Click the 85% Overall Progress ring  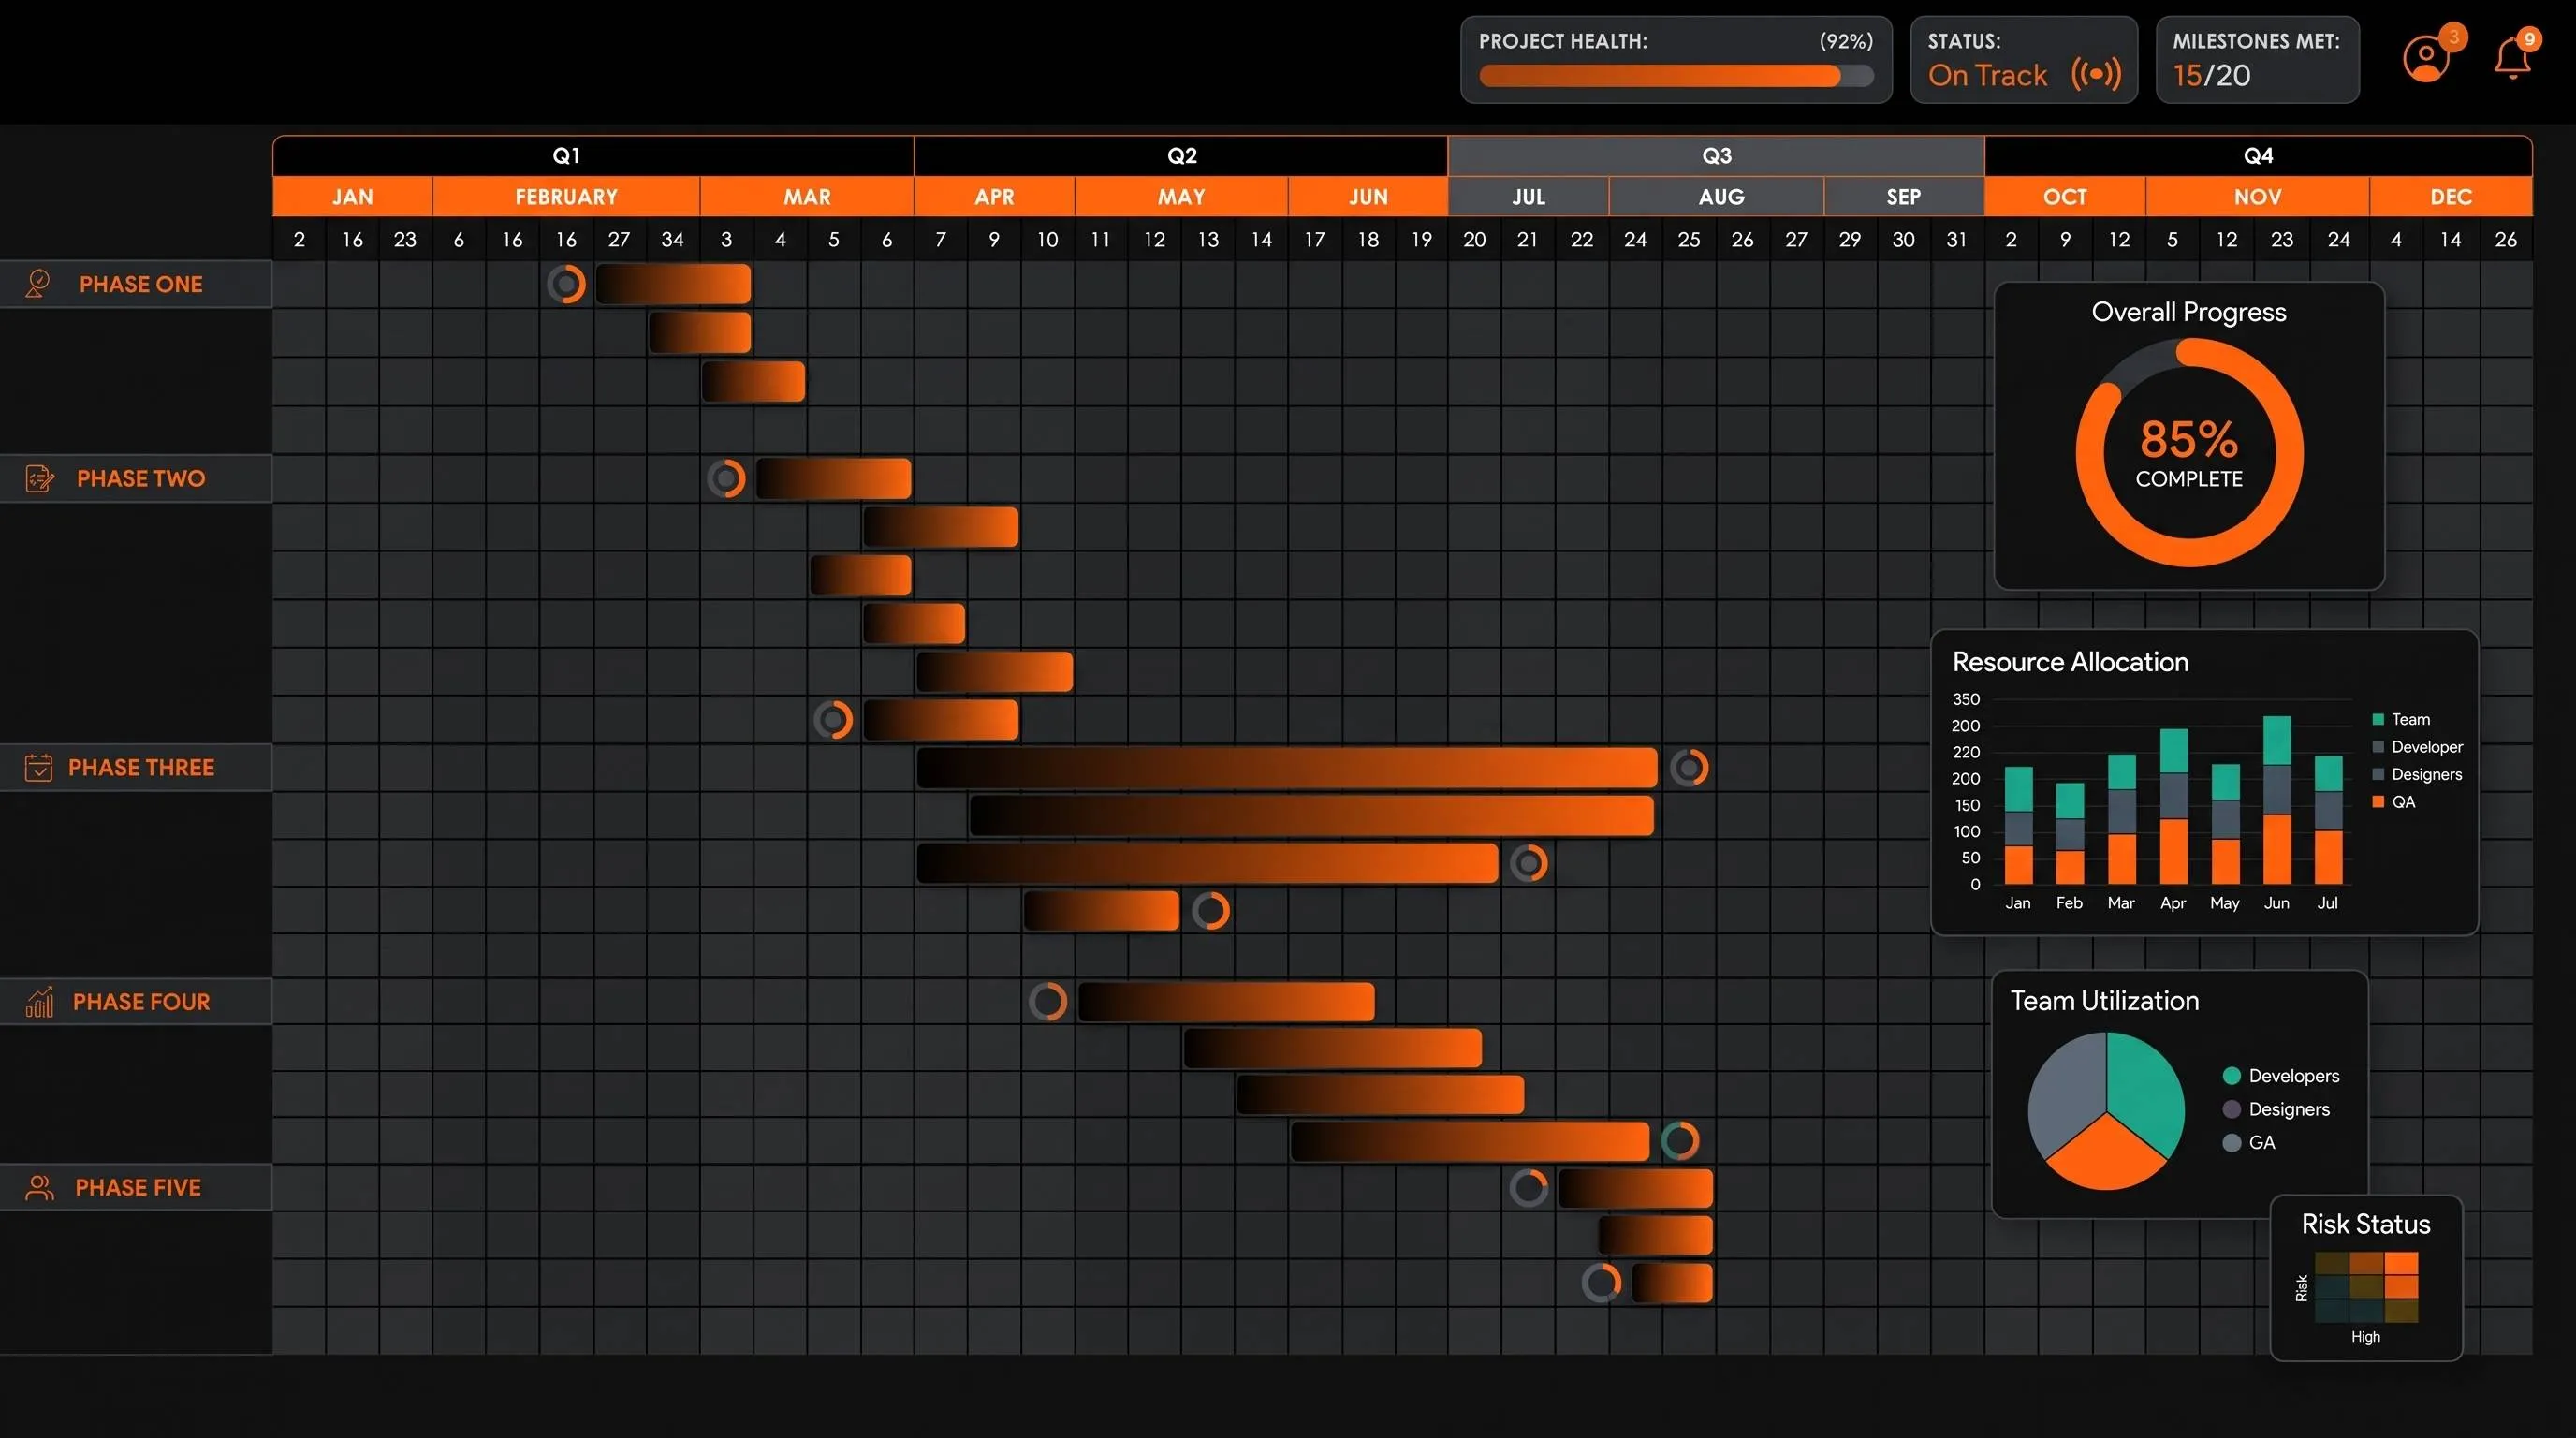point(2189,453)
